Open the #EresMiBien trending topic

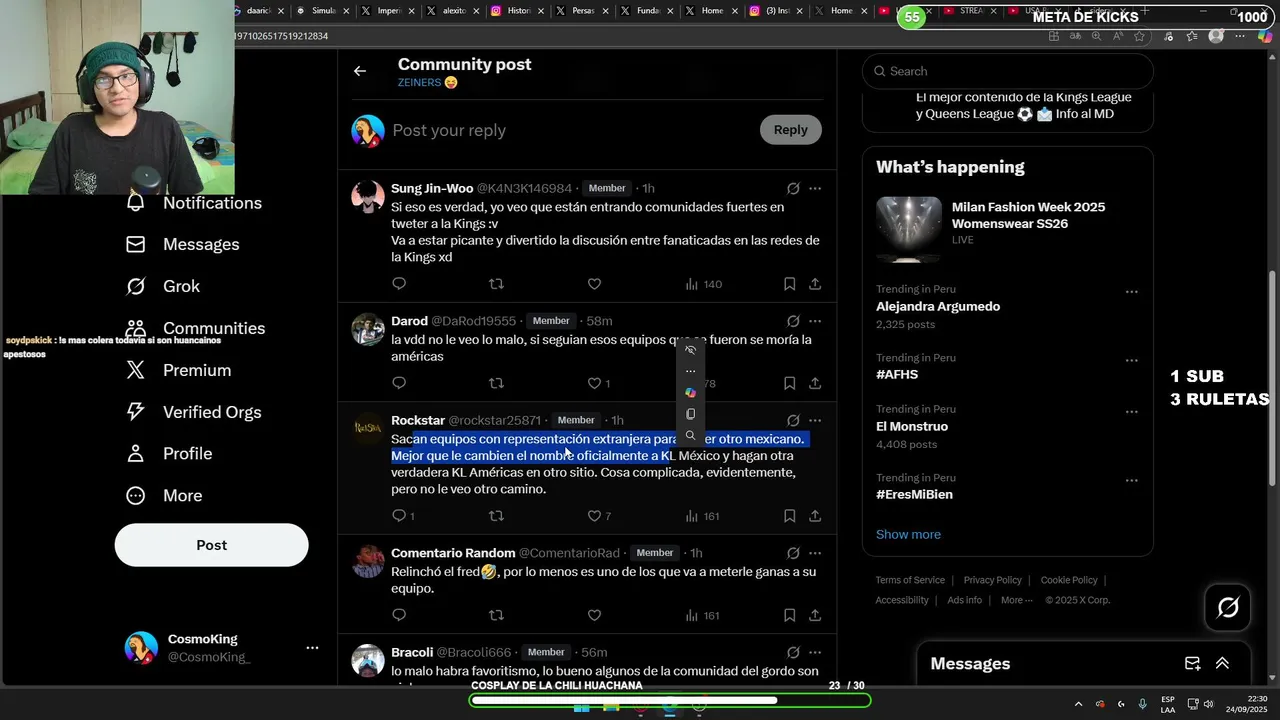[914, 495]
